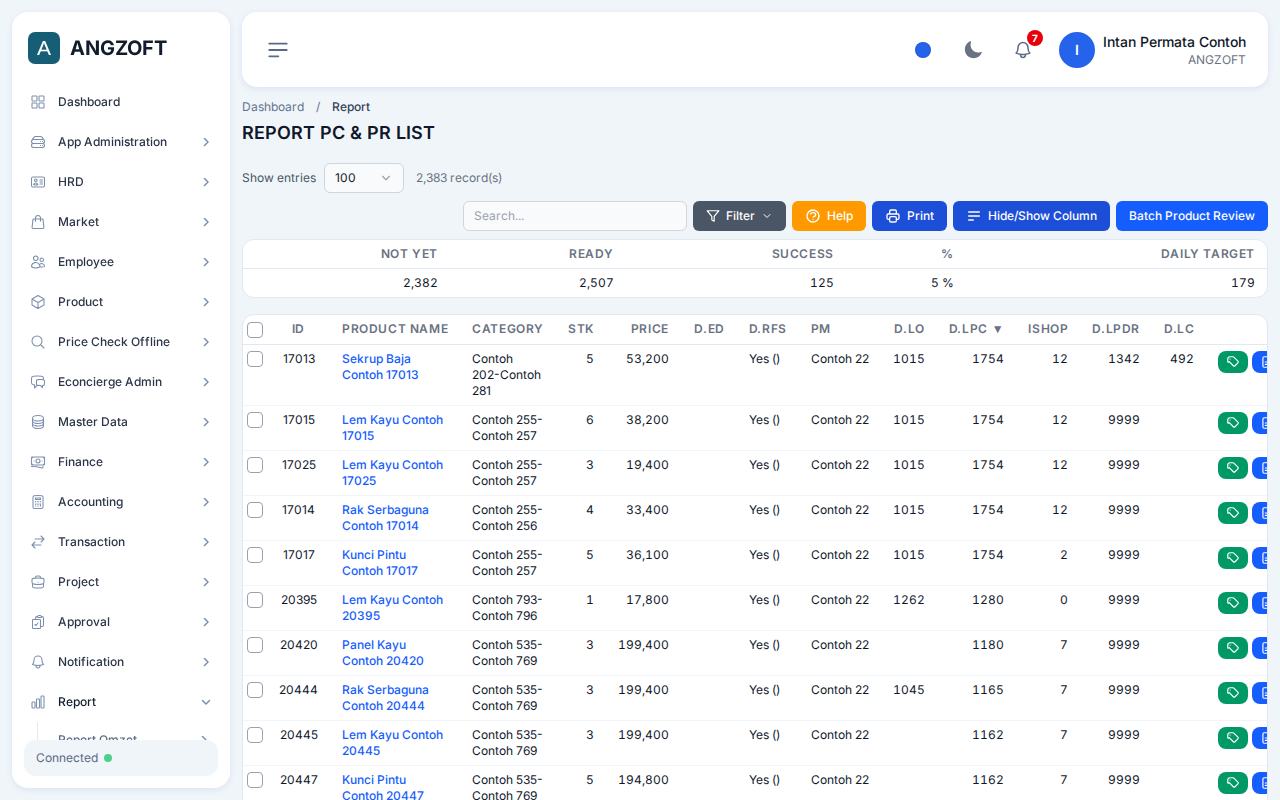Go to Dashboard breadcrumb link

point(273,107)
